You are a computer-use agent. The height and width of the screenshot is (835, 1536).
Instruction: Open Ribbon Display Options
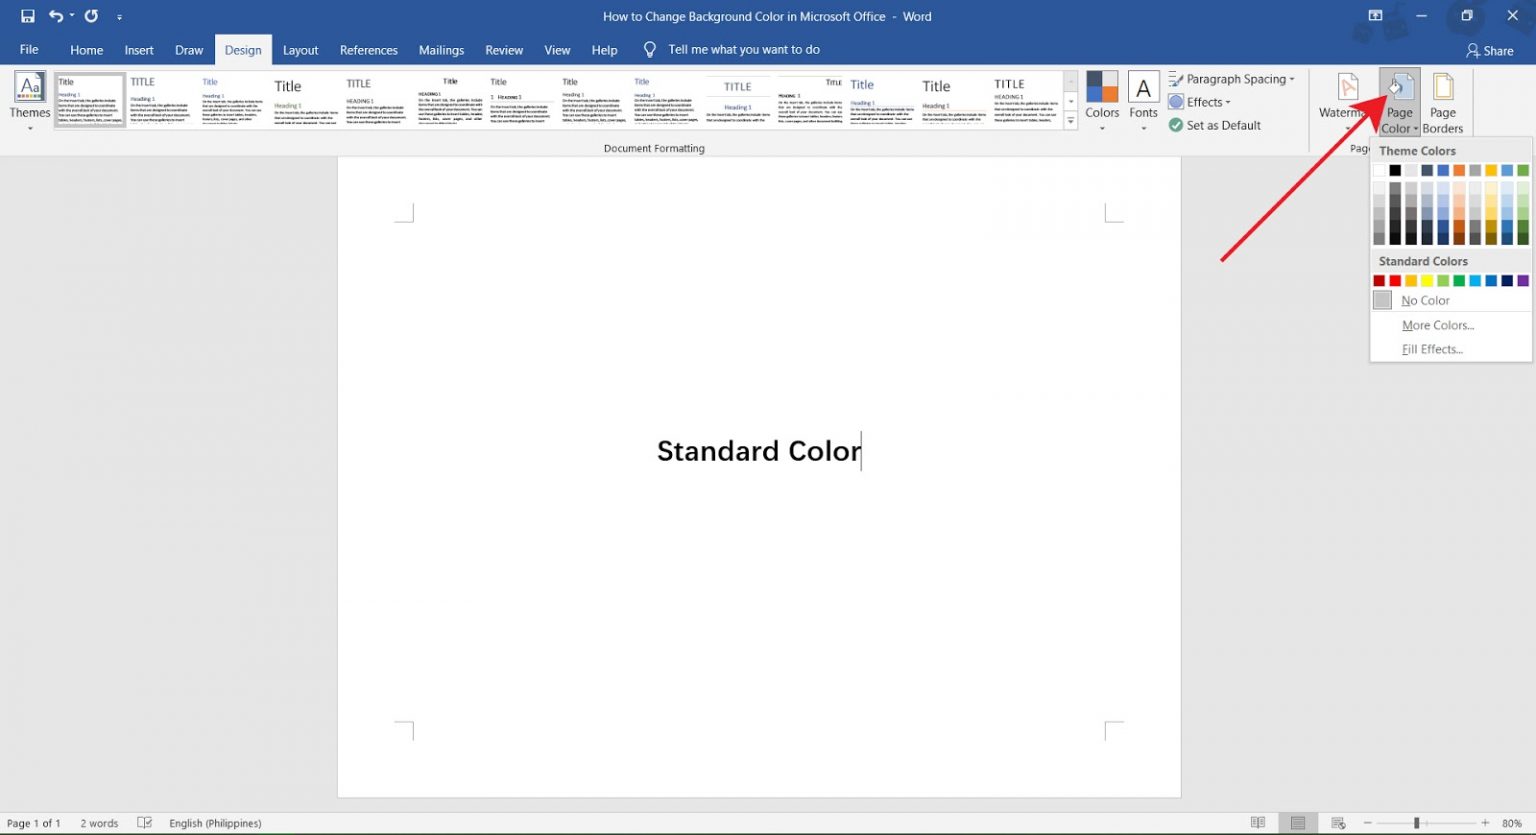[1375, 16]
